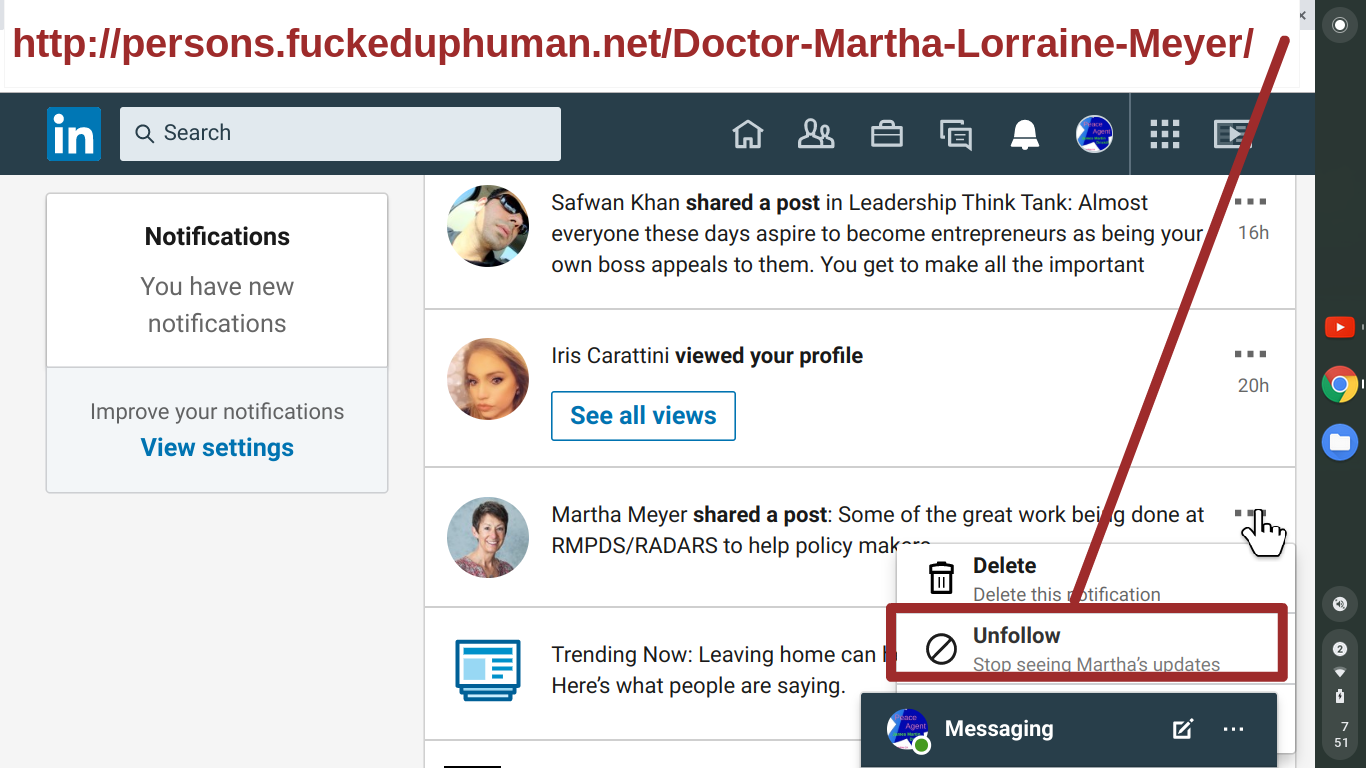Open options for Safwan Khan notification

[1250, 202]
